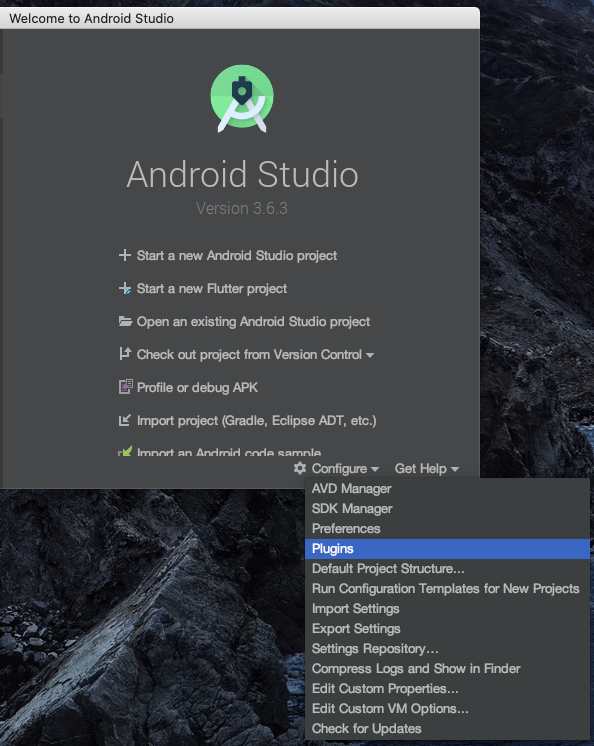The height and width of the screenshot is (746, 594).
Task: Open Settings Repository... menu item
Action: click(x=447, y=648)
